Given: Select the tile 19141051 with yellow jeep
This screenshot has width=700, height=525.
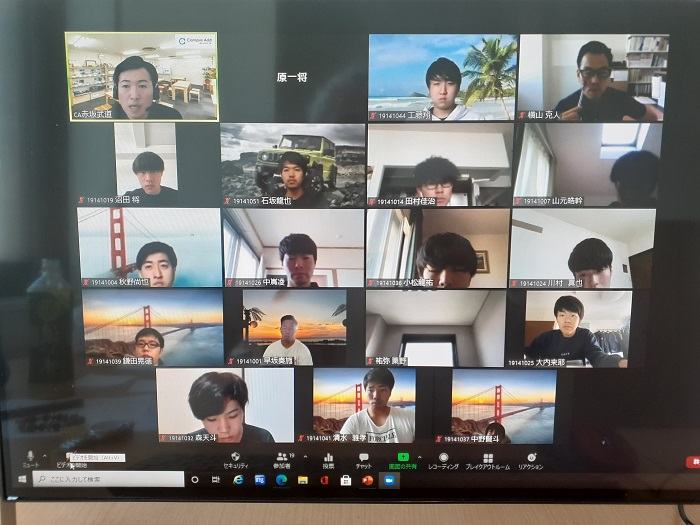Looking at the screenshot, I should point(293,165).
